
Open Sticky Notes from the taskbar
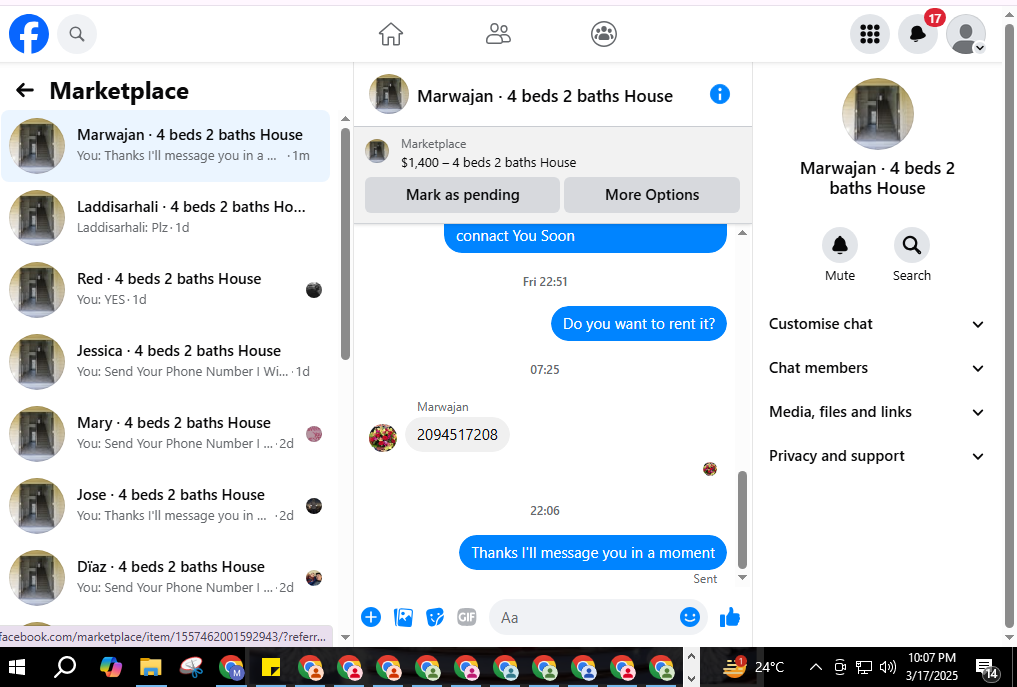270,667
